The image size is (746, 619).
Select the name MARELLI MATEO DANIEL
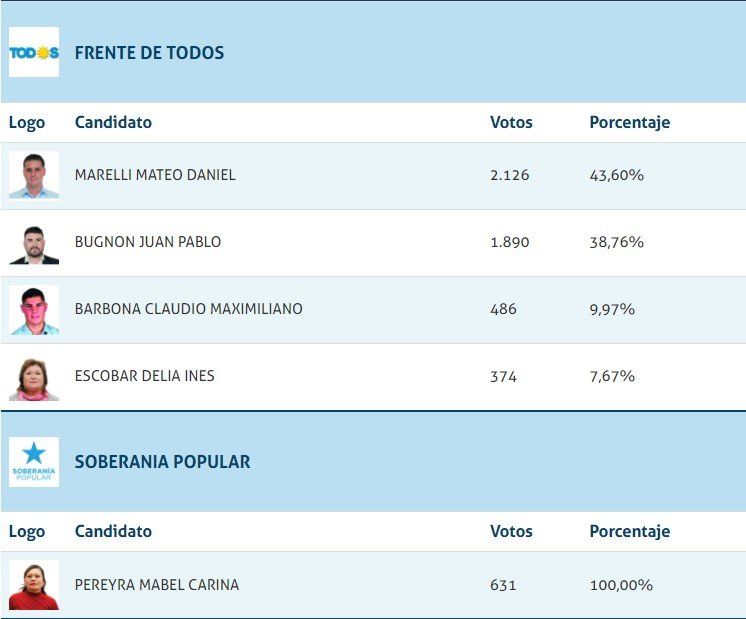tap(155, 175)
